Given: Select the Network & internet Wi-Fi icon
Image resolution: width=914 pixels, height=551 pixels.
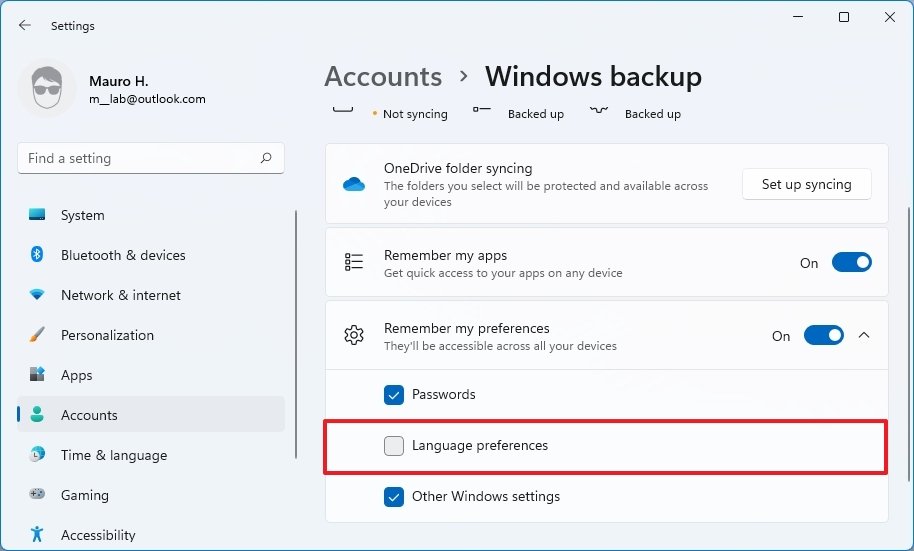Looking at the screenshot, I should (38, 295).
